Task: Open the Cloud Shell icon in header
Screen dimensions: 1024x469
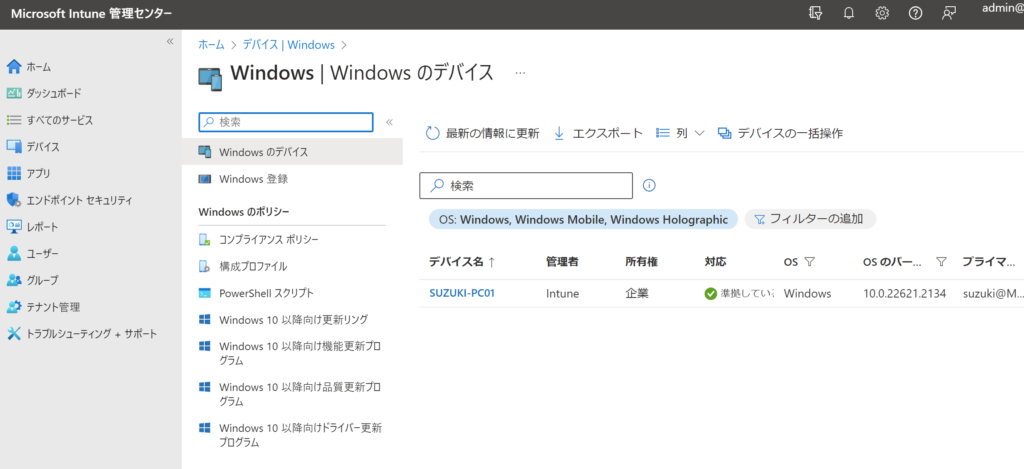Action: (x=816, y=13)
